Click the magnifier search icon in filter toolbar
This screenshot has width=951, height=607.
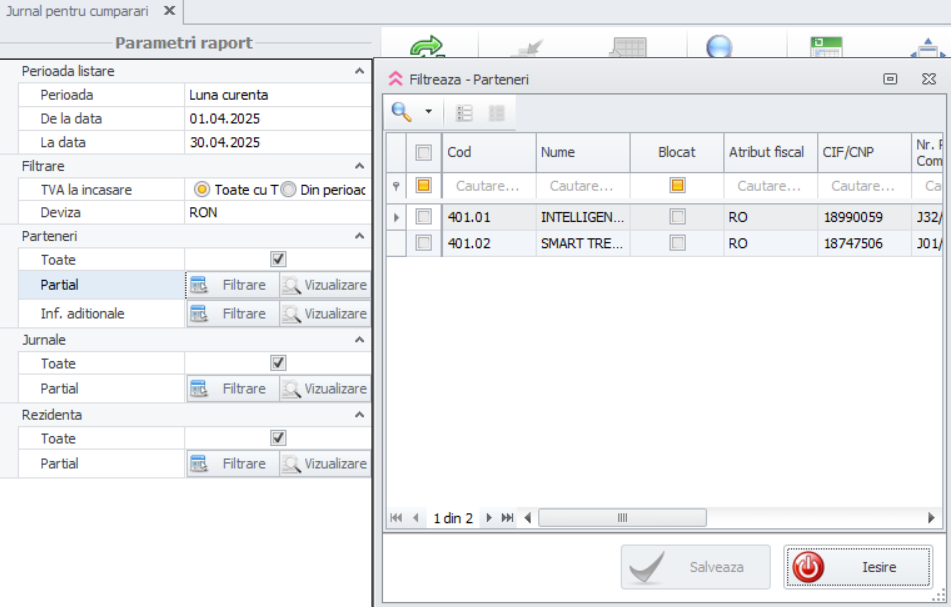(x=401, y=112)
